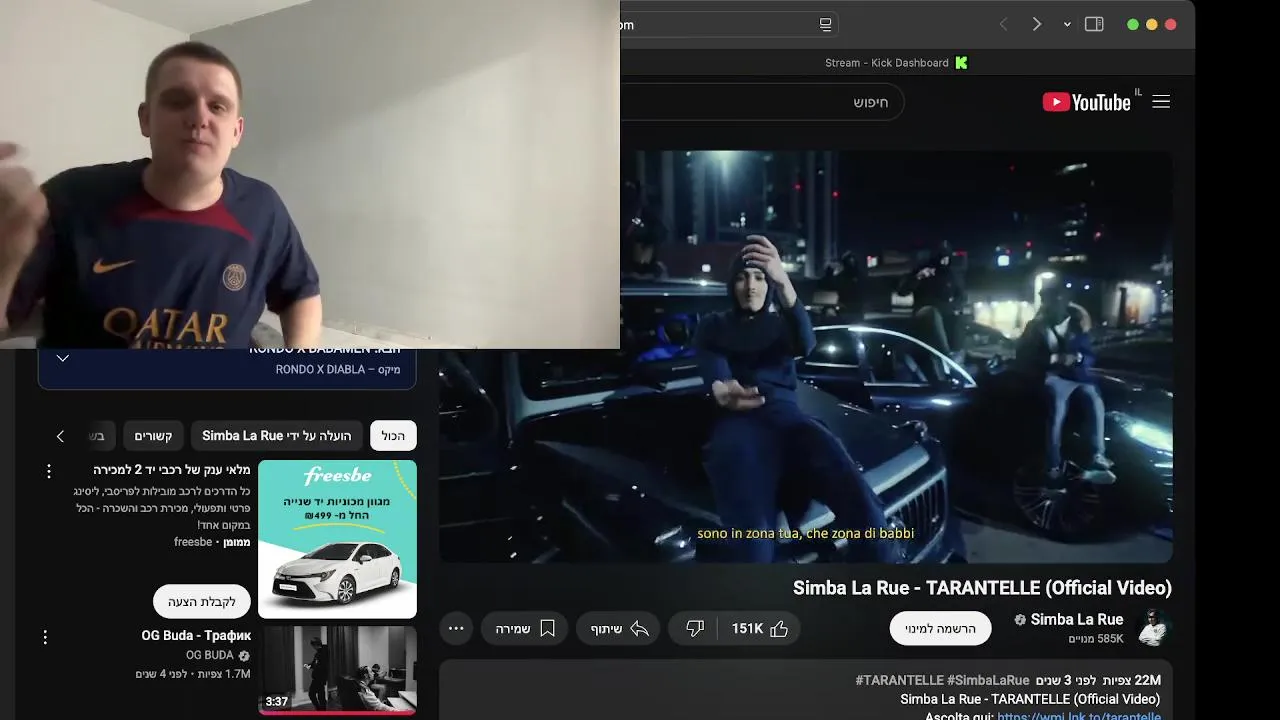Image resolution: width=1280 pixels, height=720 pixels.
Task: Select the הכול filter chip
Action: pos(393,436)
